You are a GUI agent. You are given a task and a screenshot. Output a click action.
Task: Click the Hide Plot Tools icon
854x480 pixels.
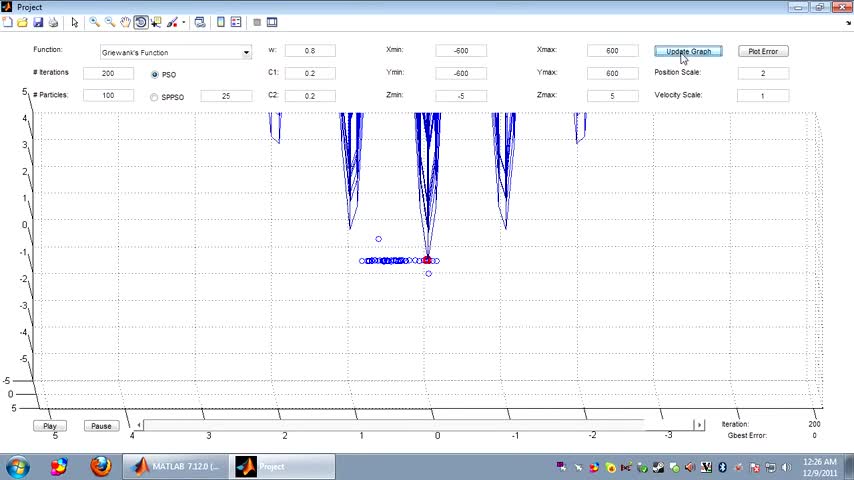click(257, 22)
